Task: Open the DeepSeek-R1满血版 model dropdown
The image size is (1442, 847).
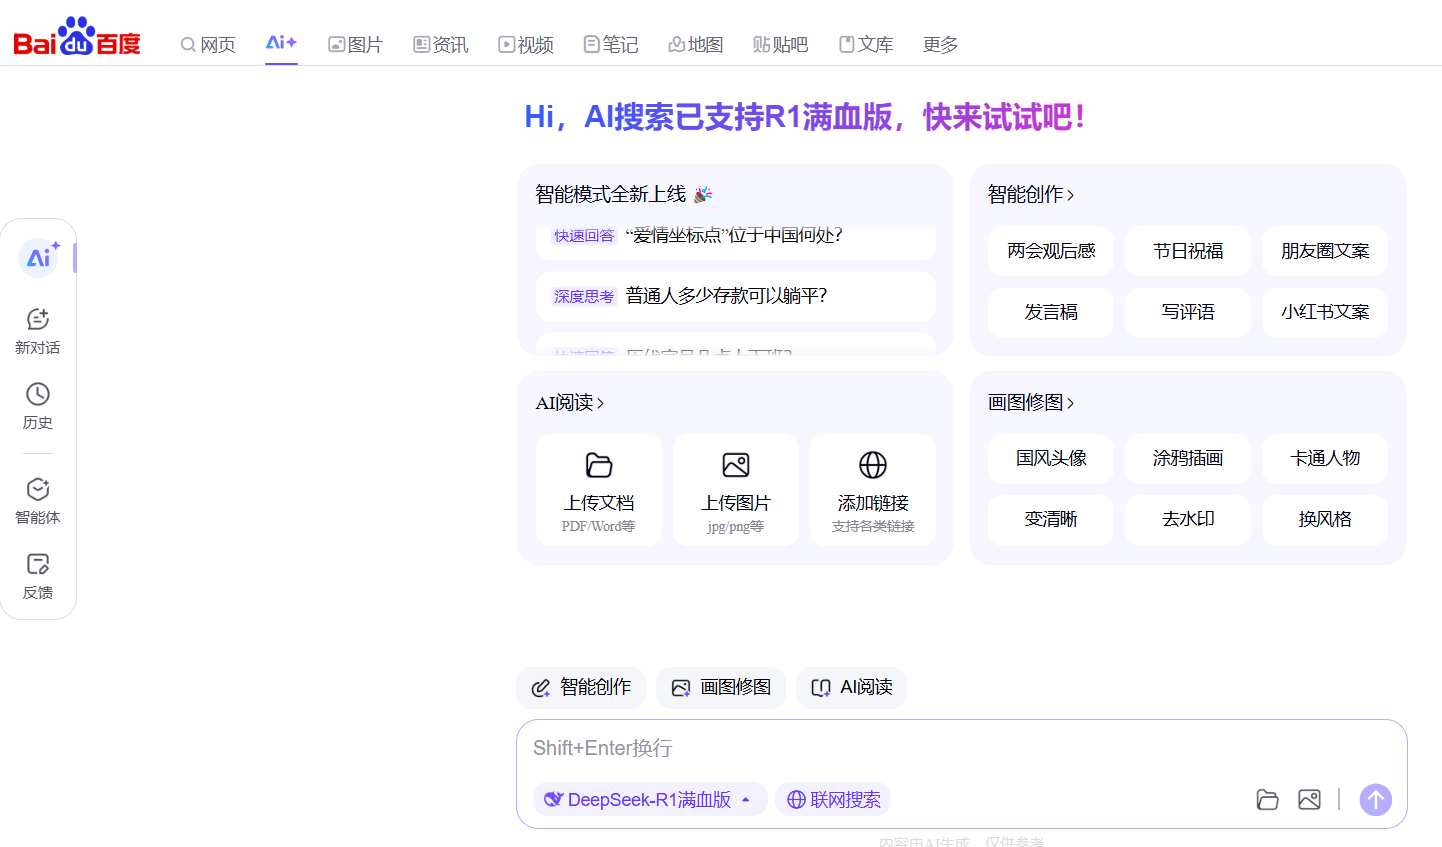Action: (650, 799)
